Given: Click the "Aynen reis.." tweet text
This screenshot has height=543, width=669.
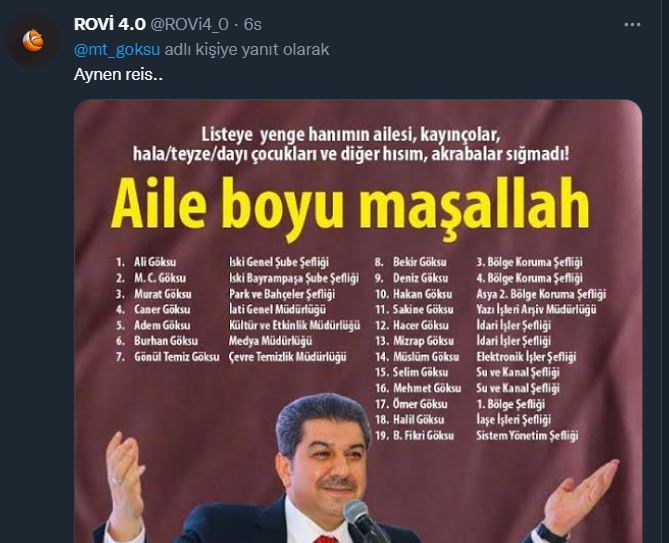Looking at the screenshot, I should pyautogui.click(x=113, y=73).
